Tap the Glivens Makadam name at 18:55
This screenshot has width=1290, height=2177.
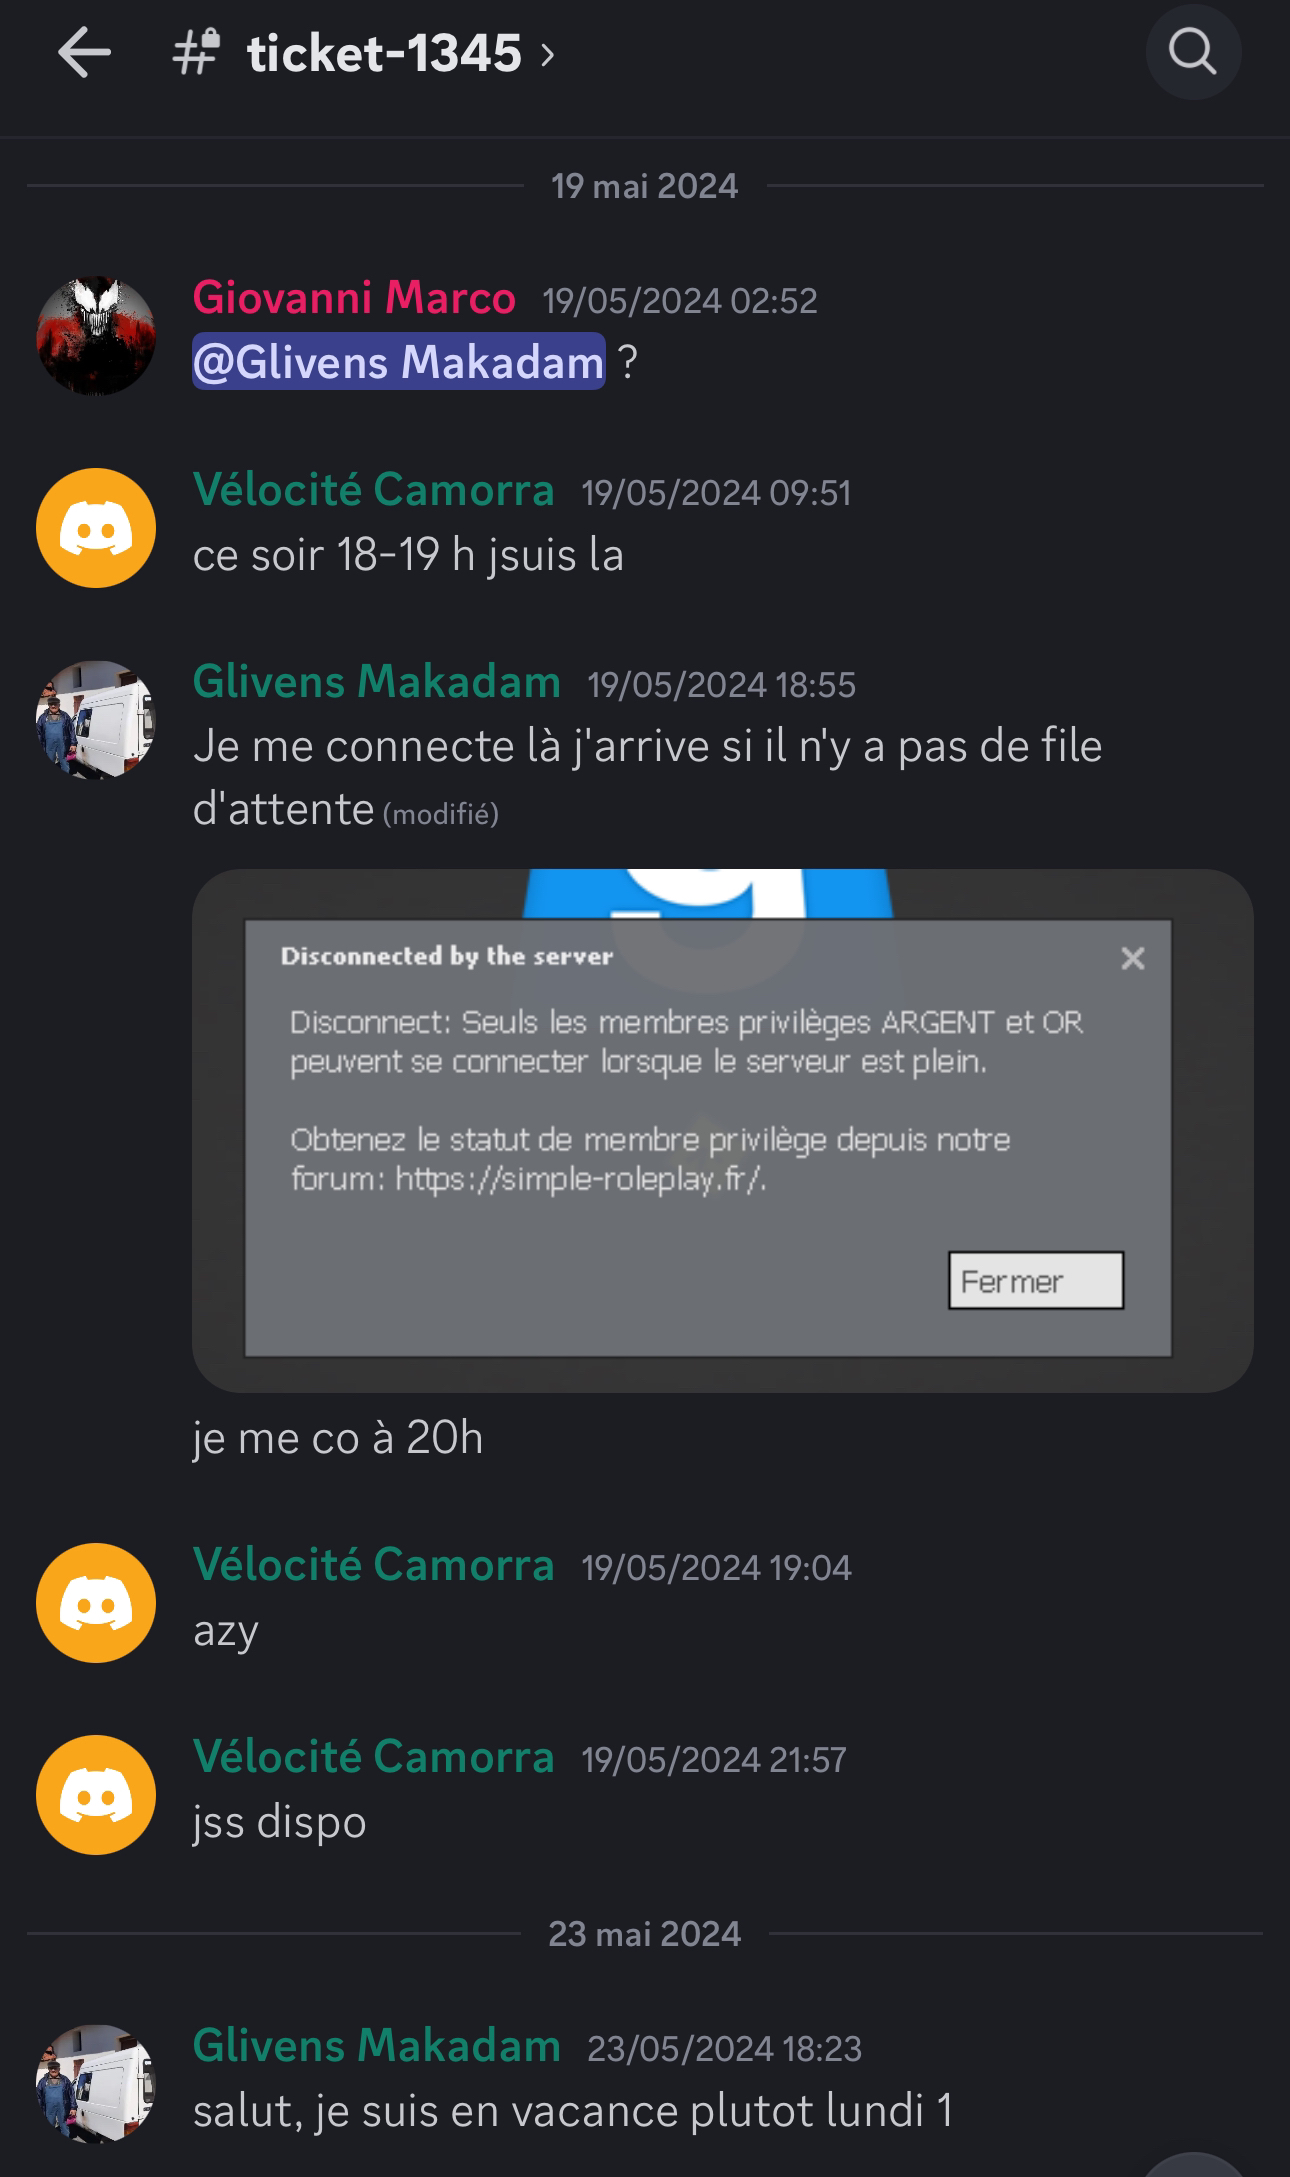[x=376, y=682]
